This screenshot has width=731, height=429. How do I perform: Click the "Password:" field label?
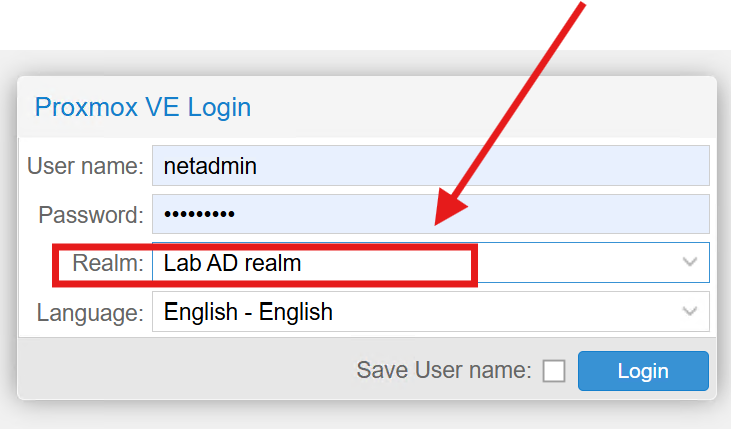click(x=91, y=214)
